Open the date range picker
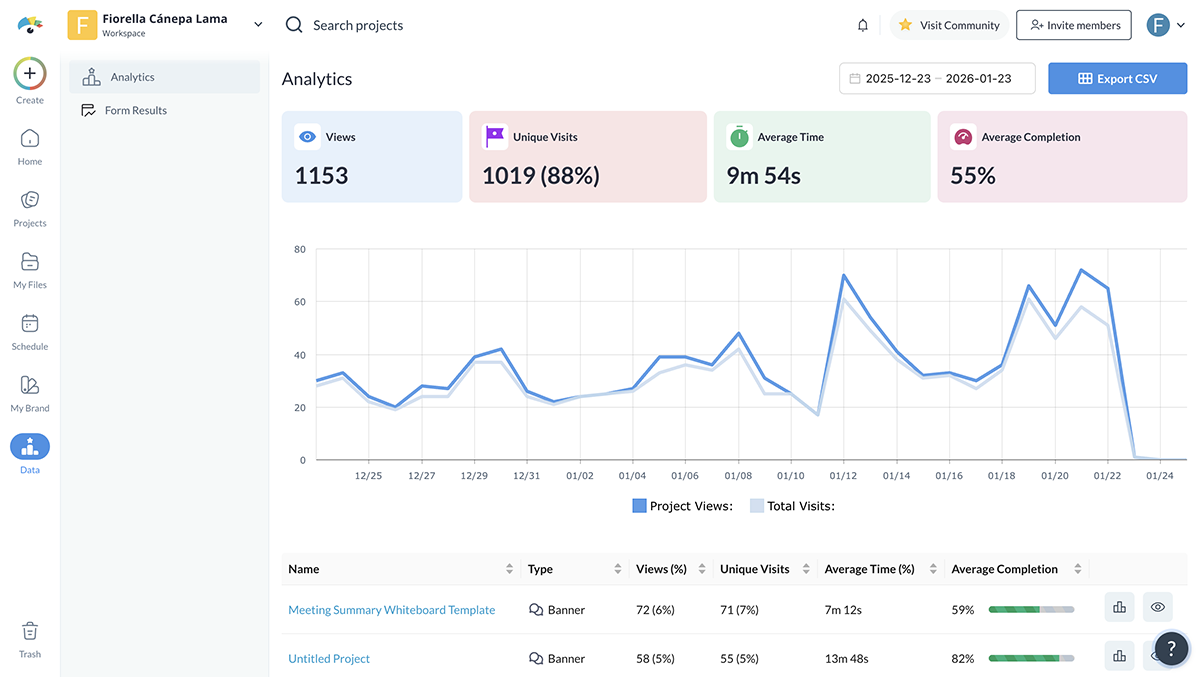Screen dimensions: 1200x677 point(936,77)
